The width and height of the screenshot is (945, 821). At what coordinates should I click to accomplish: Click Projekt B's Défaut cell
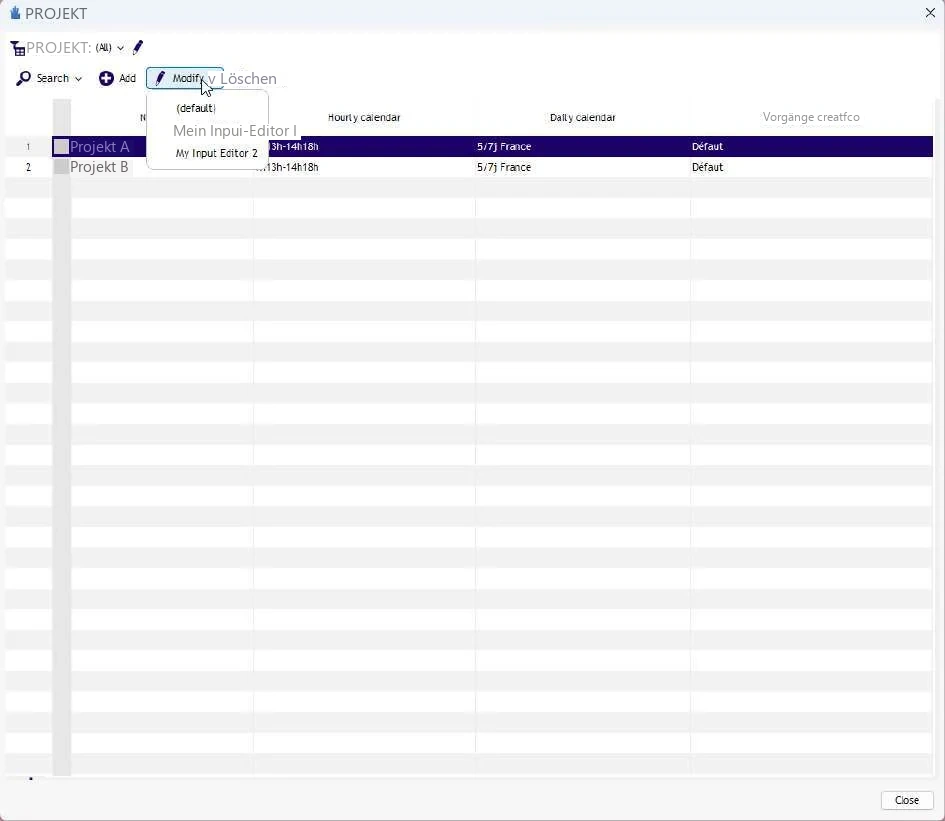point(811,167)
